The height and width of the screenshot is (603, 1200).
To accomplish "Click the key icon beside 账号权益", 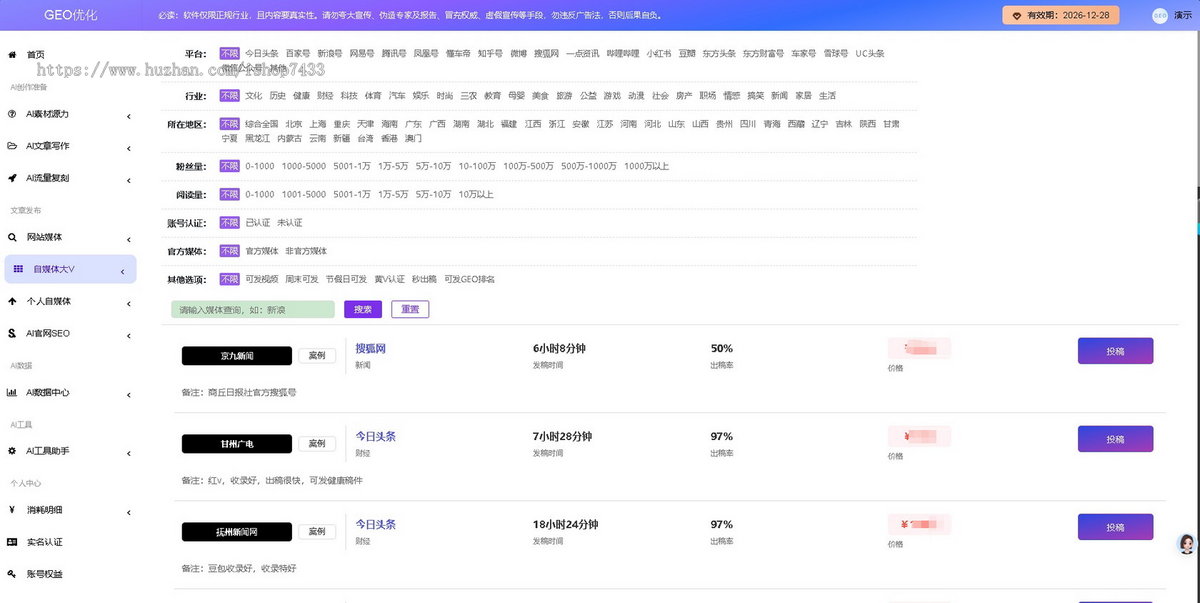I will coord(12,574).
